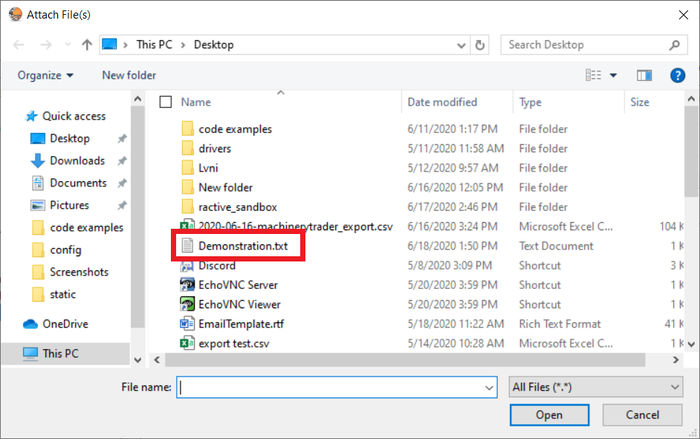Click the Help question mark icon
Viewport: 700px width, 439px height.
click(x=676, y=75)
